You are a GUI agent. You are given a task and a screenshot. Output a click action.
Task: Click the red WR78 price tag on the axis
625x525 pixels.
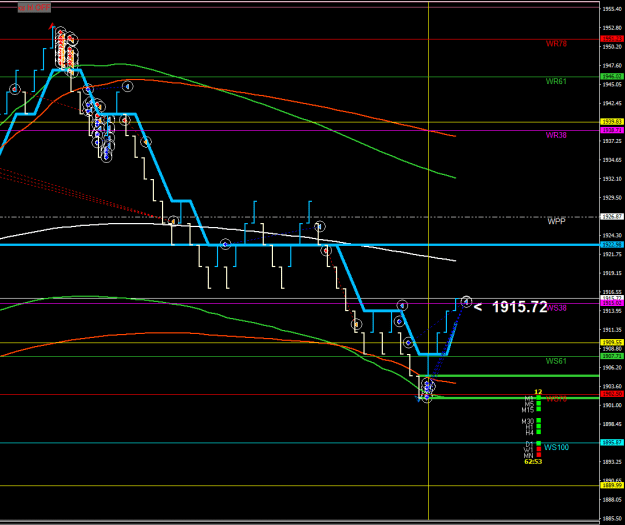(x=612, y=39)
